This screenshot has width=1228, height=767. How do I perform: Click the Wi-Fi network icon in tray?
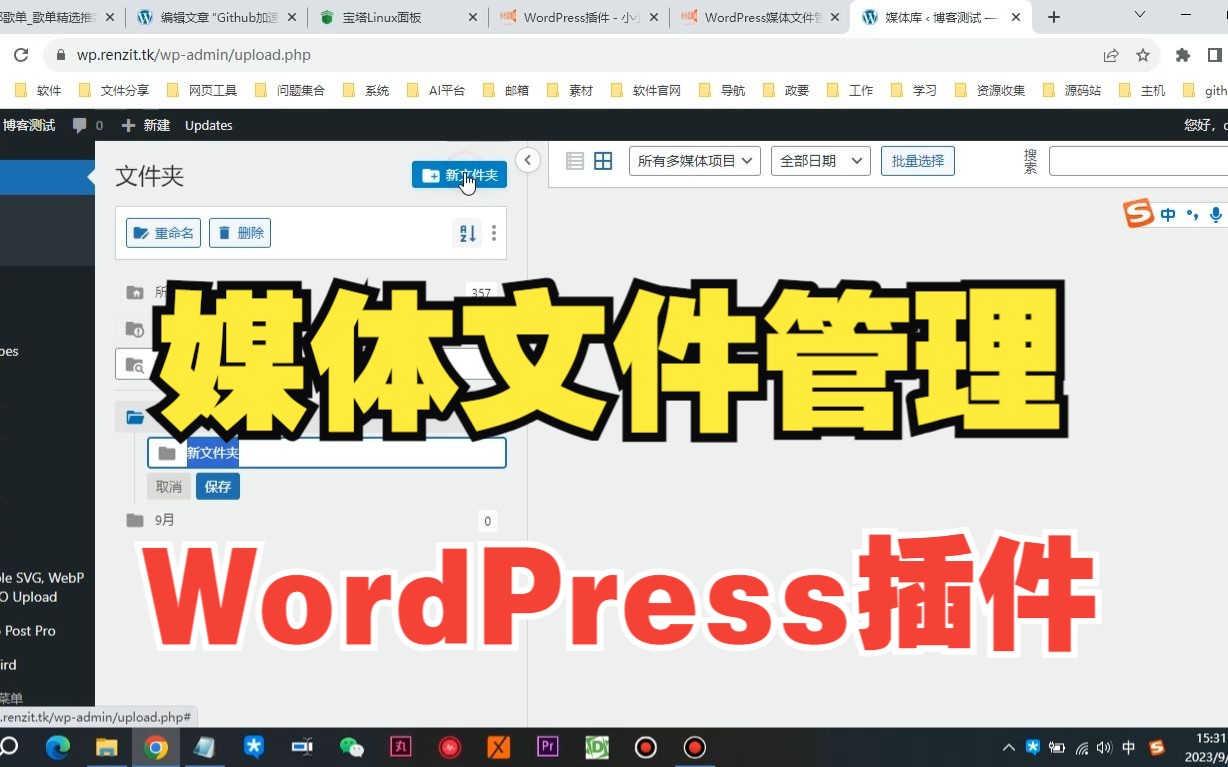tap(1081, 748)
